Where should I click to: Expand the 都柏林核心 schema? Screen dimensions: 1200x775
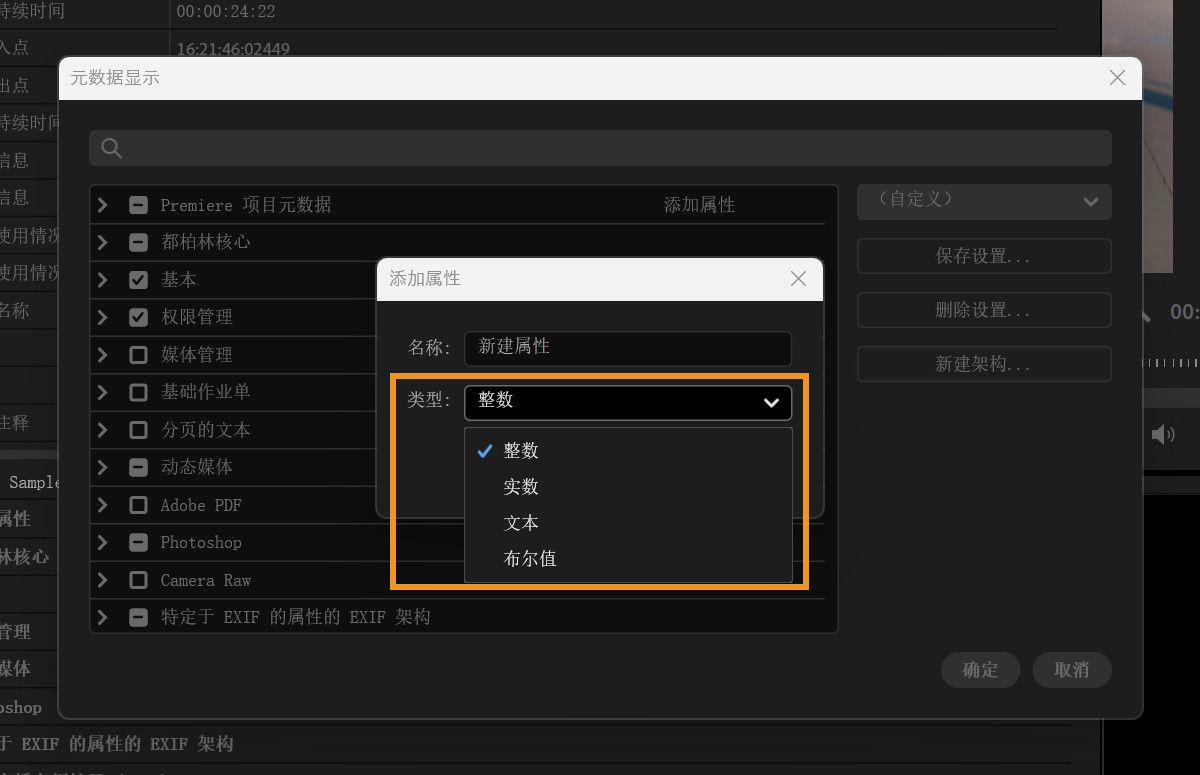tap(103, 242)
